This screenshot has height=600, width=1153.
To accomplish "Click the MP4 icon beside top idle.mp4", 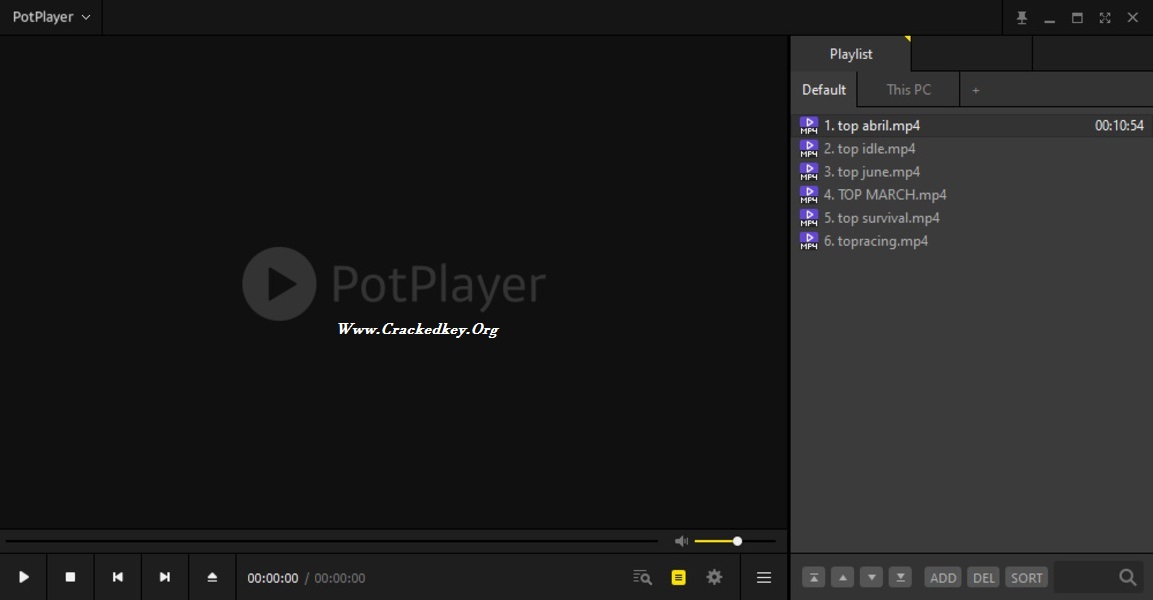I will click(809, 149).
